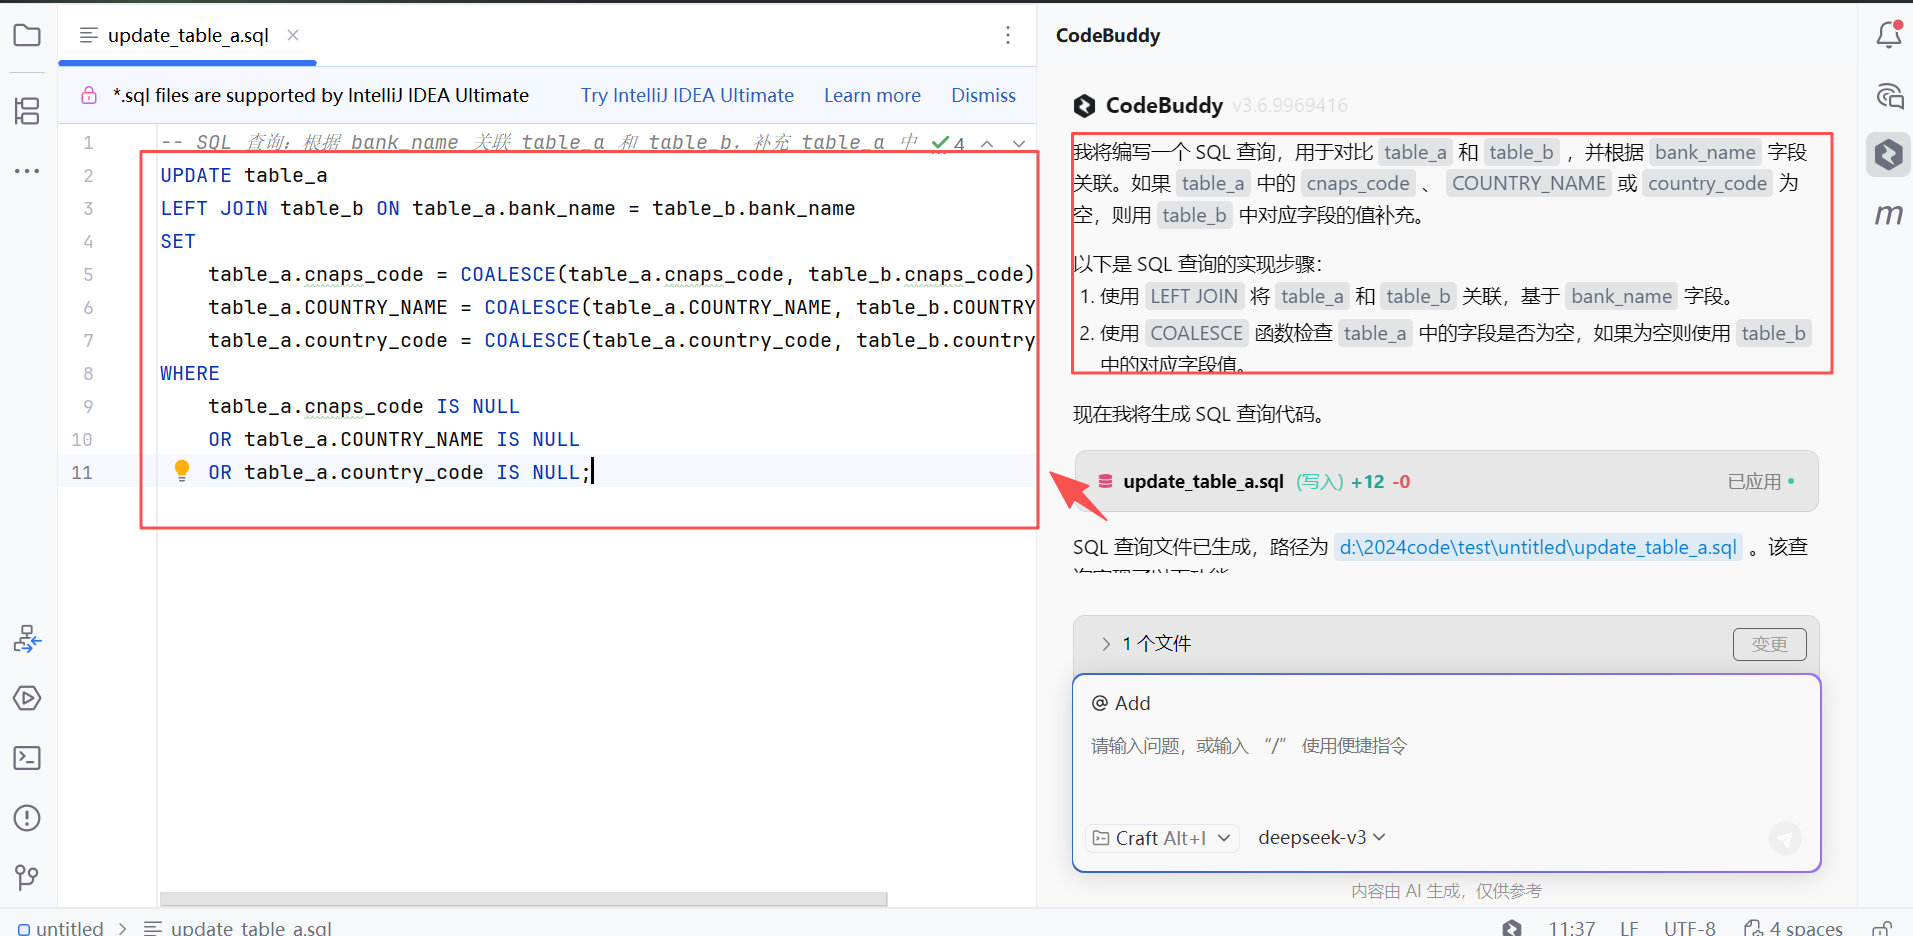The width and height of the screenshot is (1913, 936).
Task: Click the lightbulb quick-fix icon
Action: pos(182,470)
